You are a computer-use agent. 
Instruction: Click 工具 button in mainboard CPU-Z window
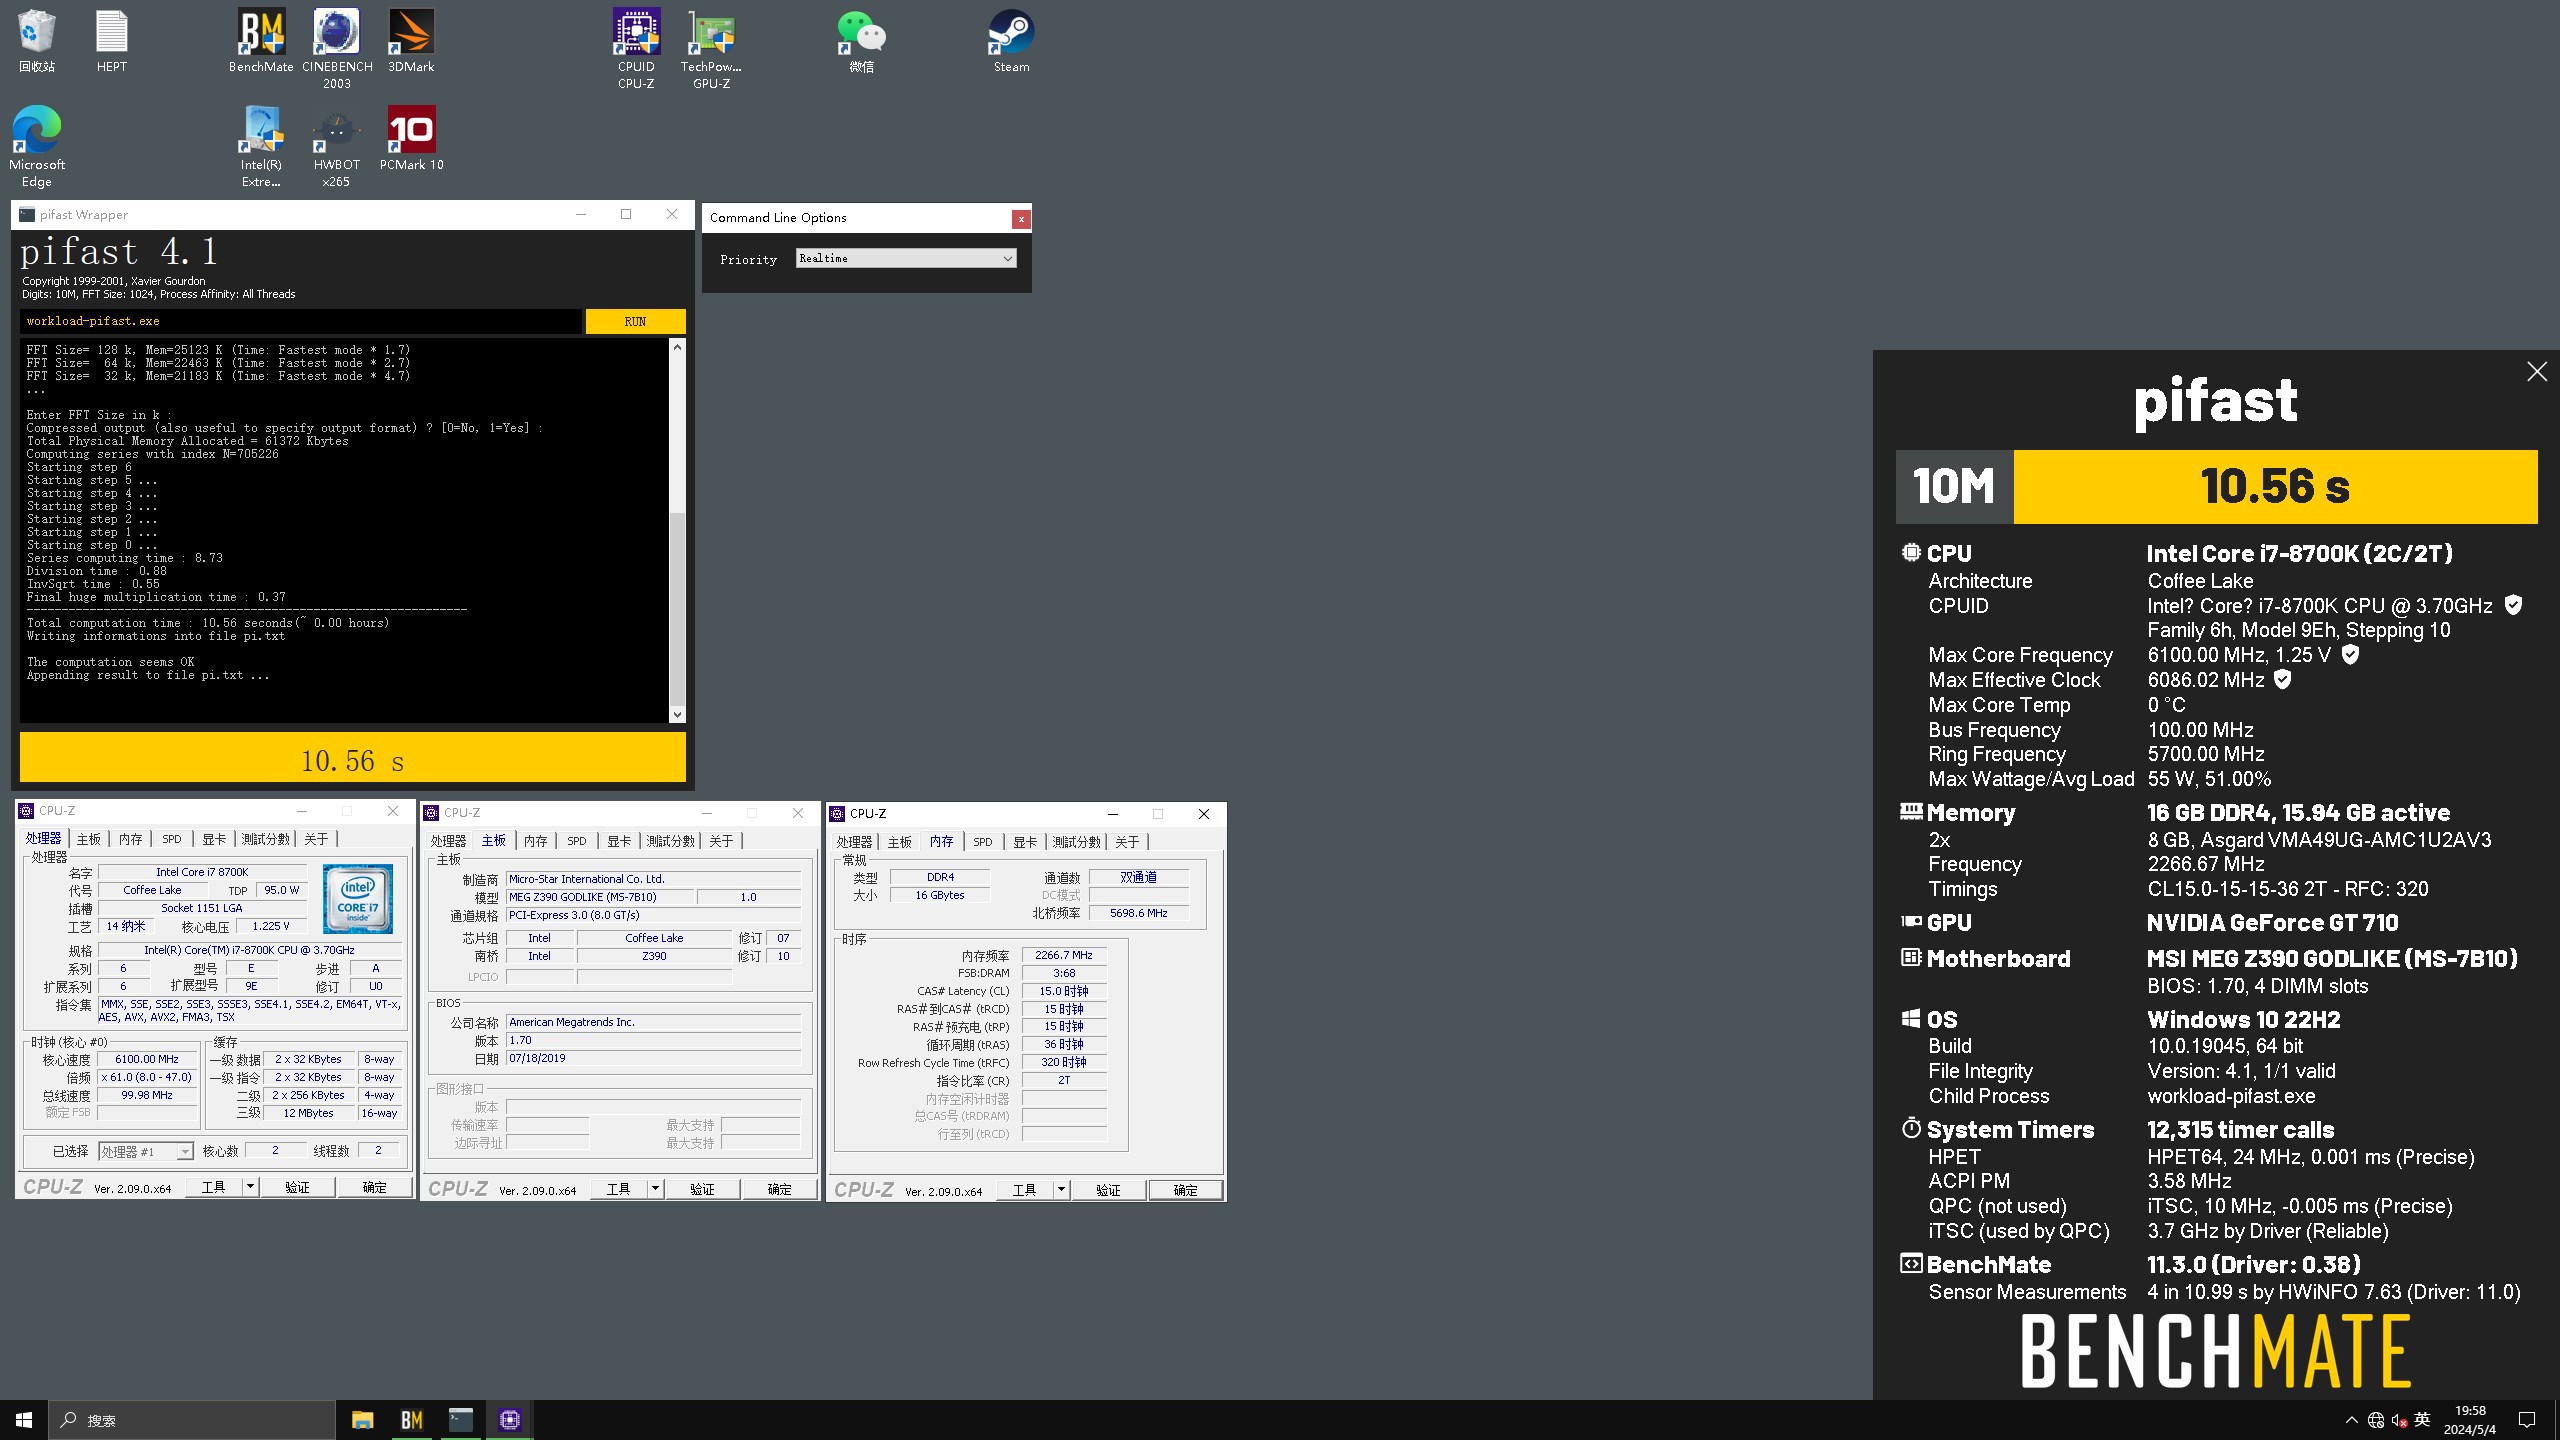coord(619,1189)
